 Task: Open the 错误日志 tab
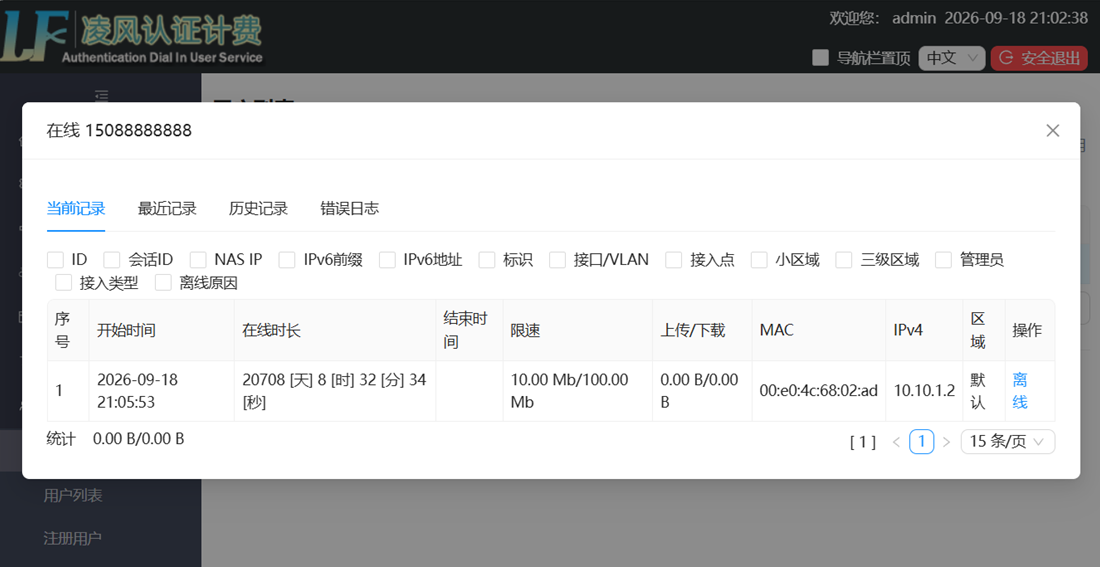point(349,208)
